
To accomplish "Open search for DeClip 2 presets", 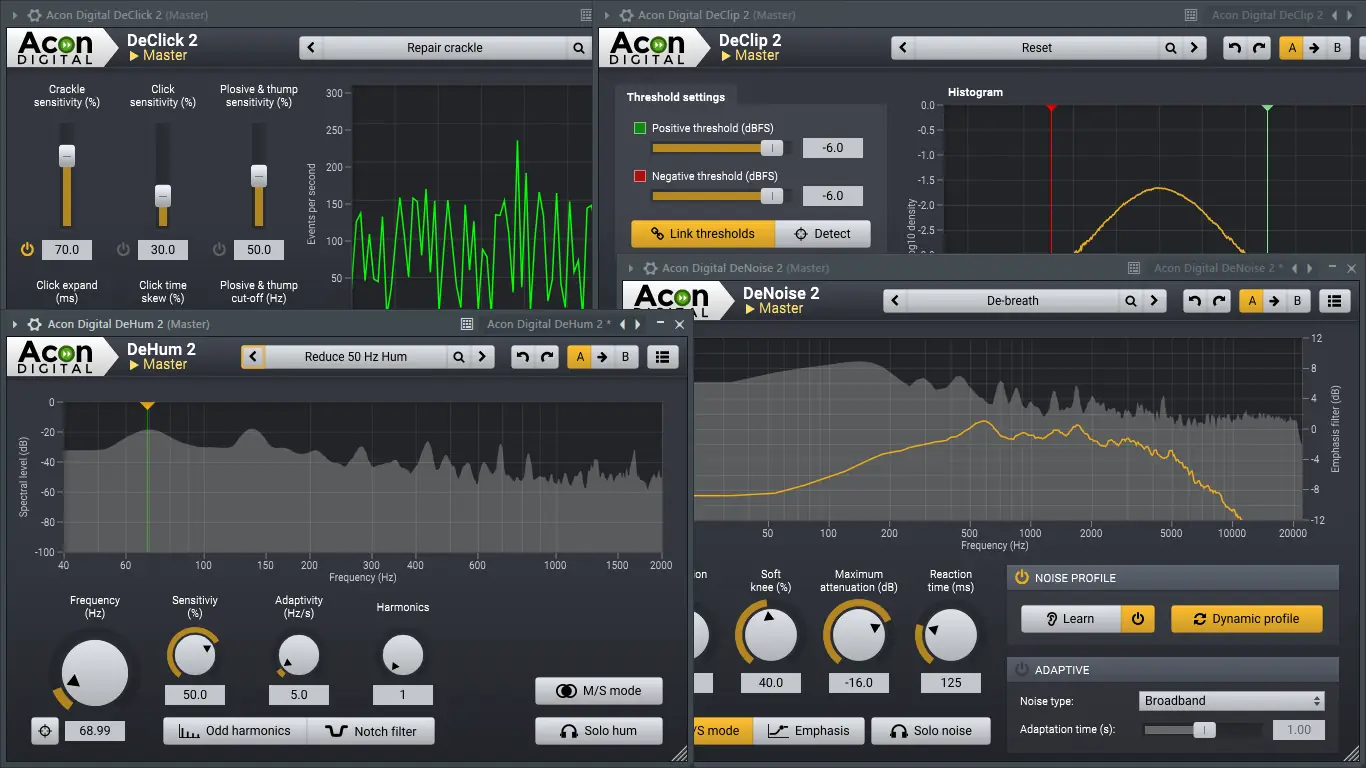I will (x=1171, y=48).
